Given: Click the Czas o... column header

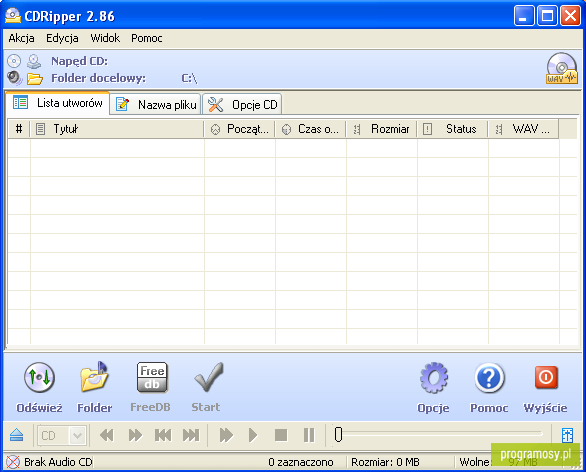Looking at the screenshot, I should coord(311,129).
